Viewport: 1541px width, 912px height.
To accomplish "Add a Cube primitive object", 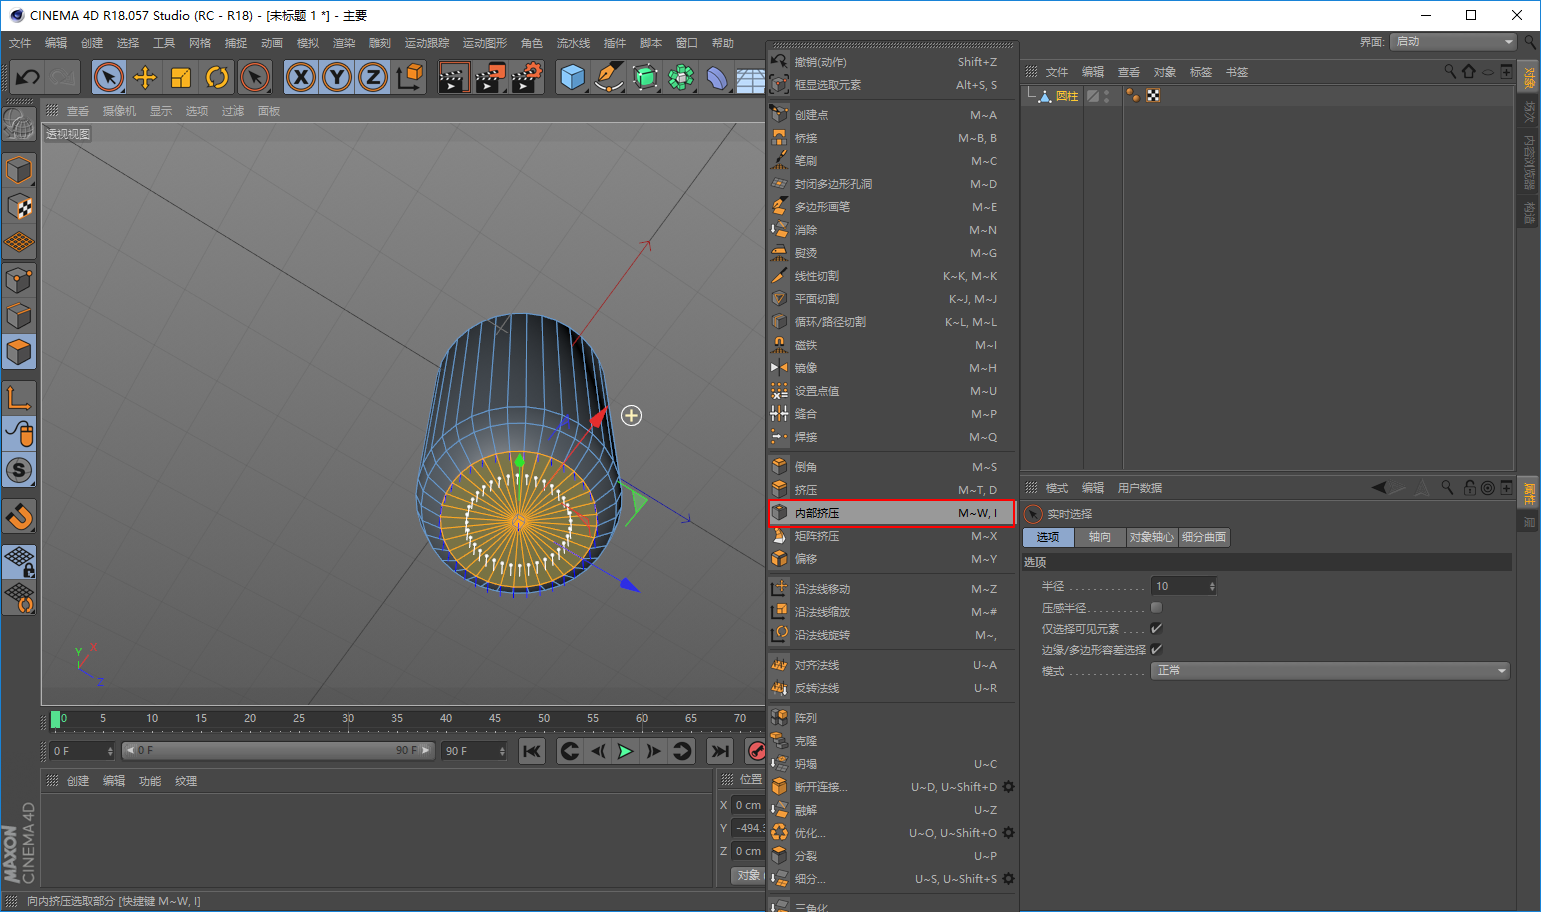I will pos(572,77).
